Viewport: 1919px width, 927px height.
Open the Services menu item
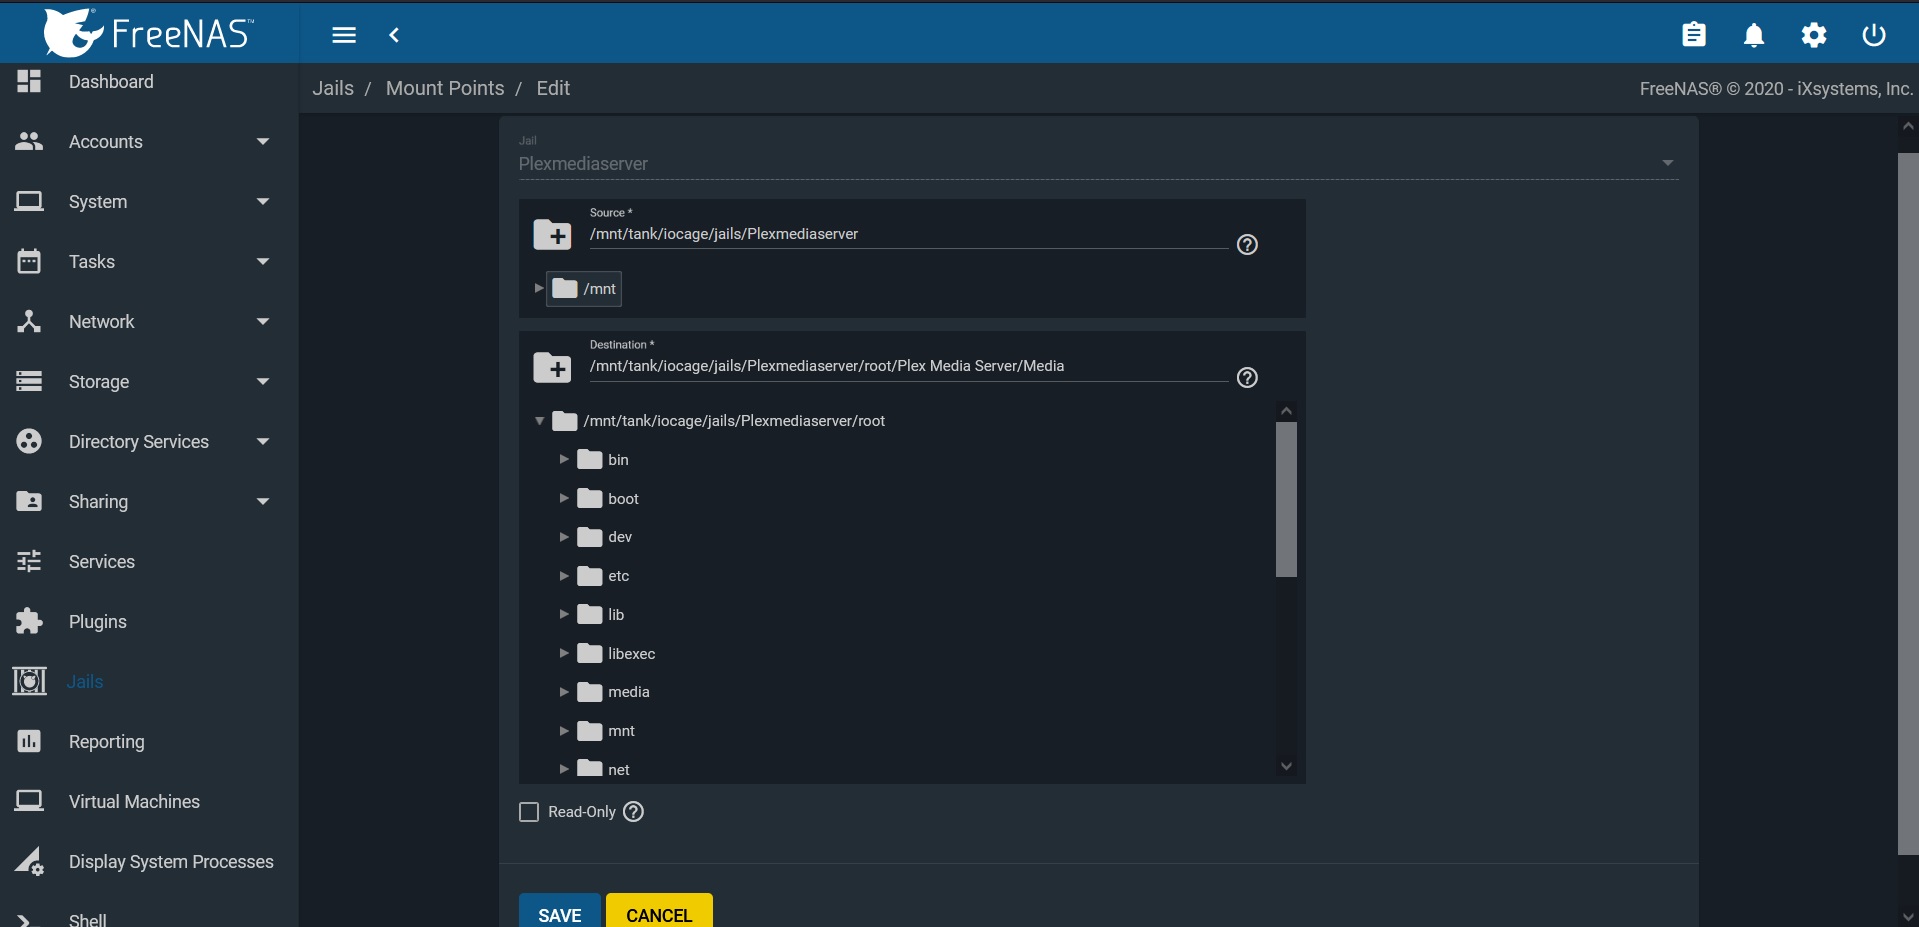pyautogui.click(x=102, y=562)
